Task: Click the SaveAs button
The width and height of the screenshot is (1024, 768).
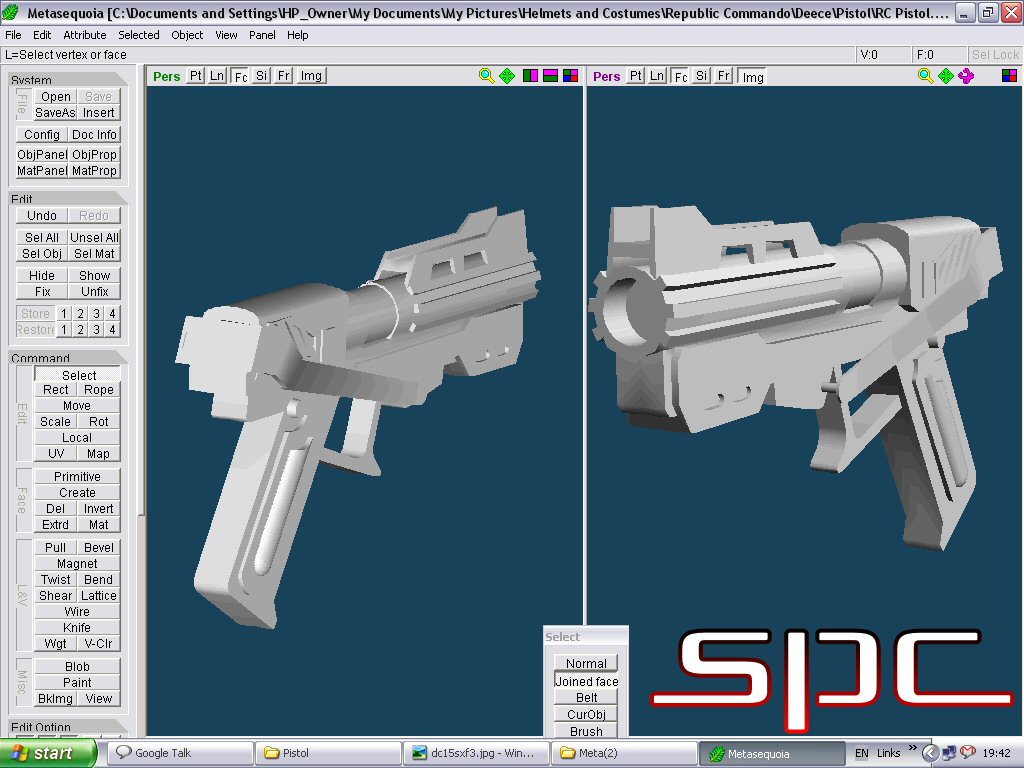Action: [55, 112]
